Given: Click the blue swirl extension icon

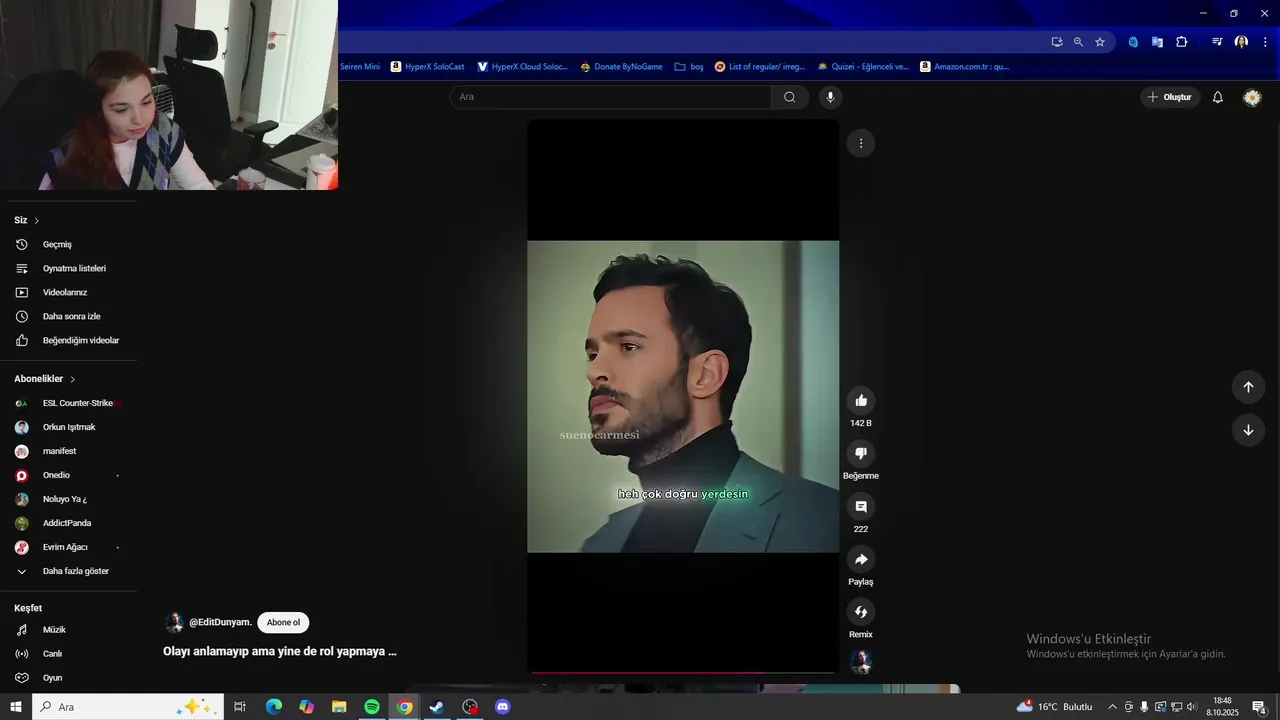Looking at the screenshot, I should tap(1133, 42).
